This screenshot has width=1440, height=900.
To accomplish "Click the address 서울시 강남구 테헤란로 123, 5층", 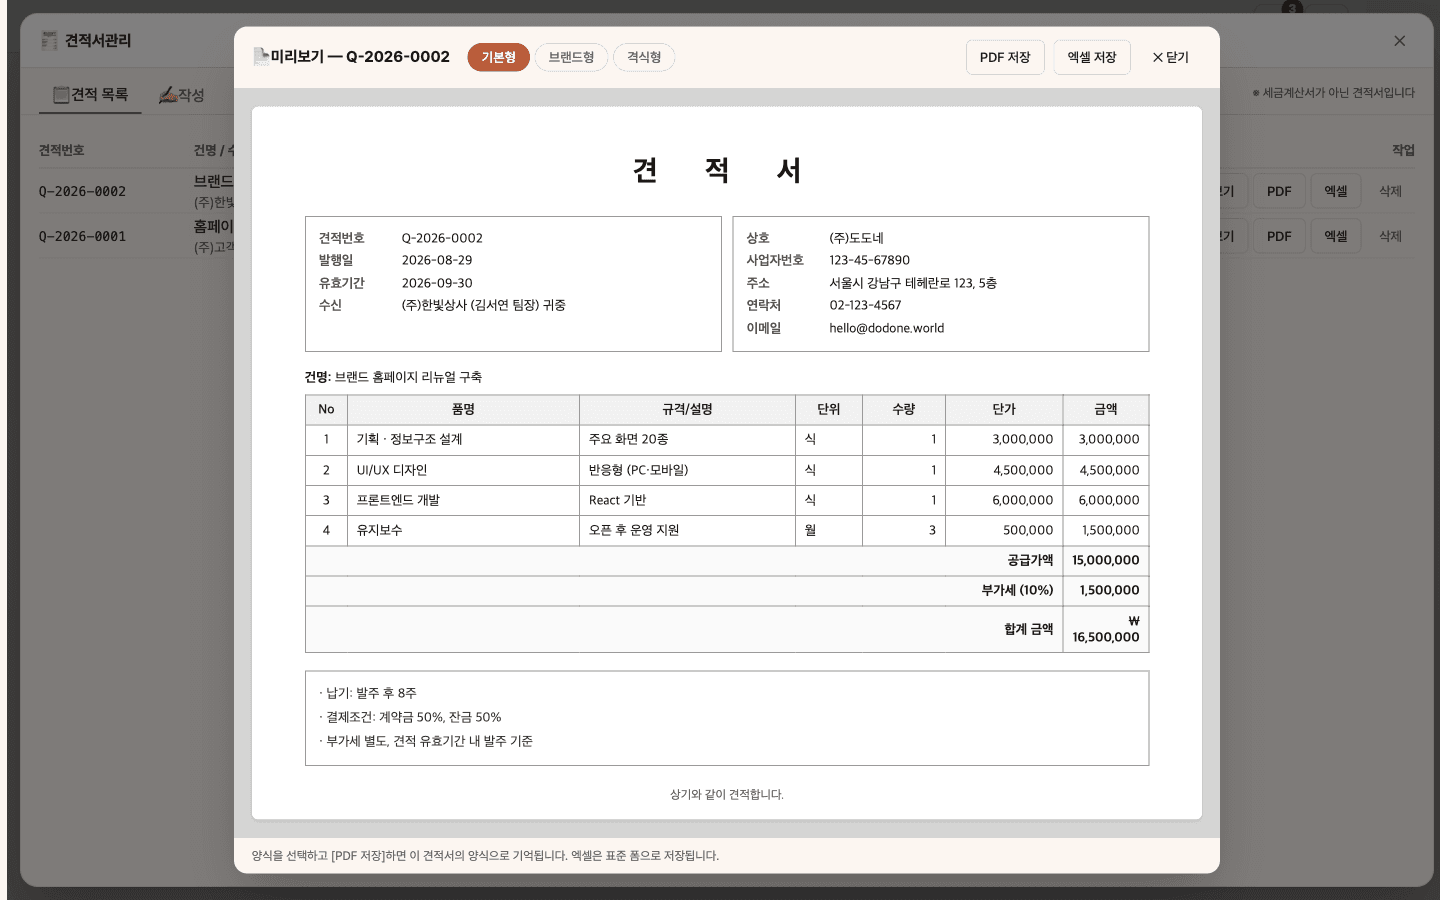I will [x=913, y=283].
